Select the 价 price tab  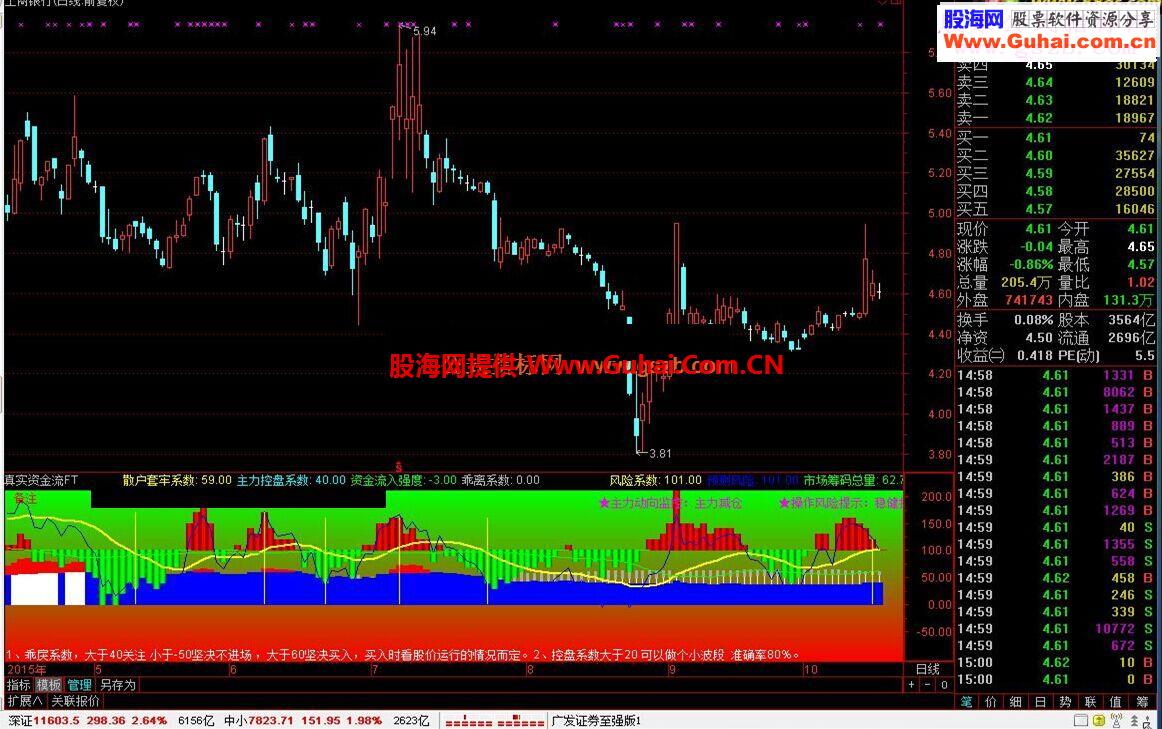[991, 702]
